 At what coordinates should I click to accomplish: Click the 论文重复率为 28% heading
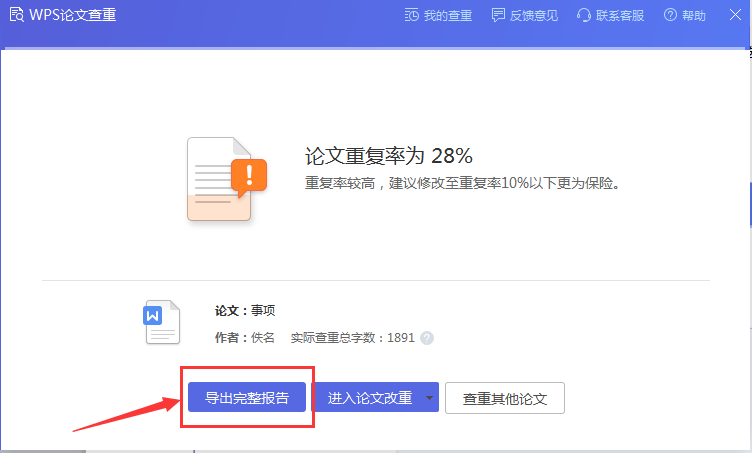pos(388,156)
